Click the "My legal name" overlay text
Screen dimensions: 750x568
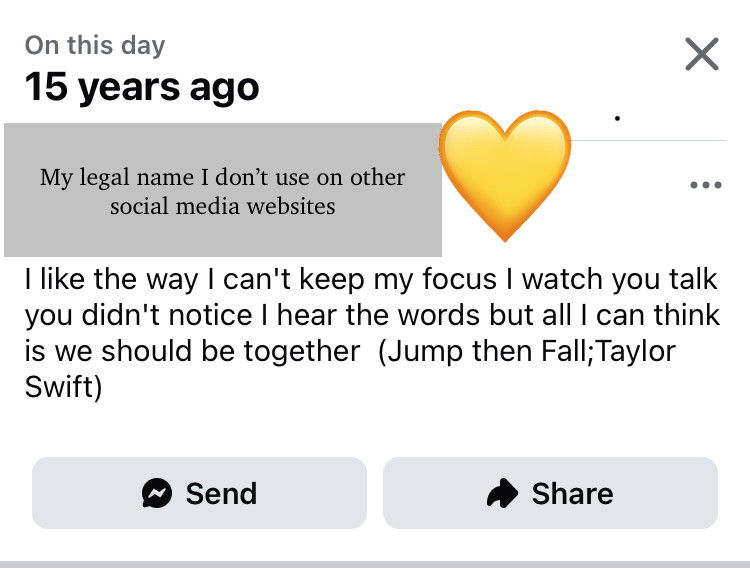click(x=222, y=177)
